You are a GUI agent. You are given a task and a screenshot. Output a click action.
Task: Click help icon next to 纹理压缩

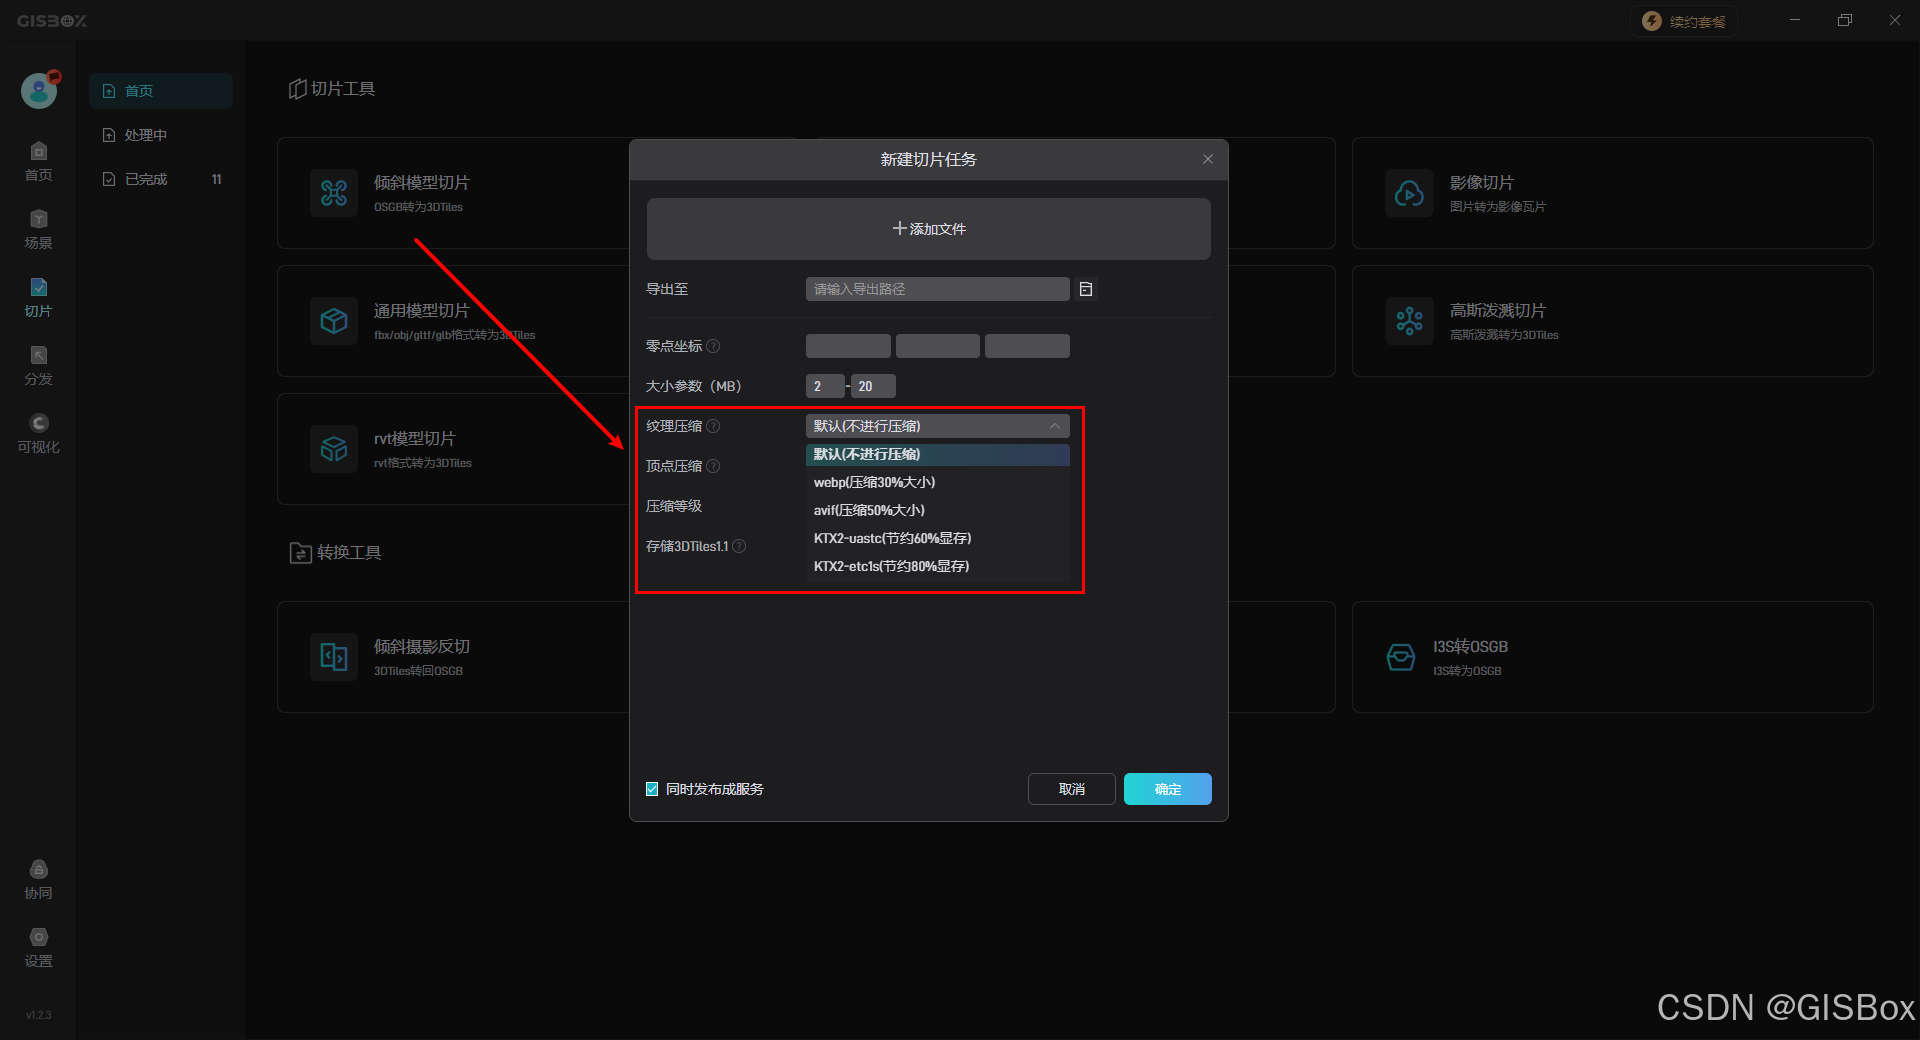click(713, 426)
